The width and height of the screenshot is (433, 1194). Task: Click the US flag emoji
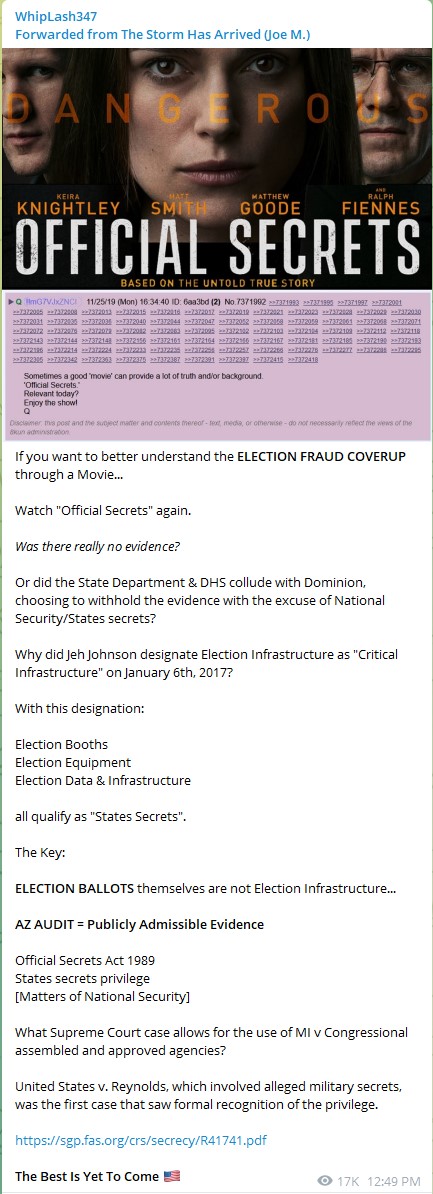click(x=172, y=1176)
